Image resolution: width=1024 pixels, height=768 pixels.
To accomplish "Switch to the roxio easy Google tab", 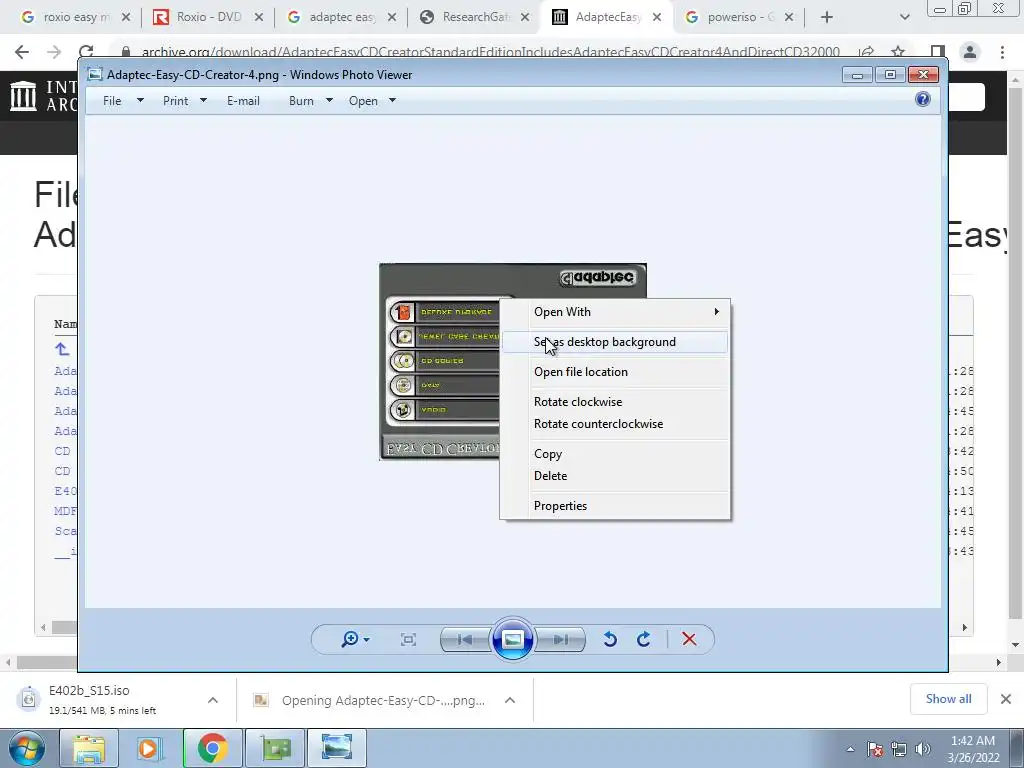I will tap(74, 18).
